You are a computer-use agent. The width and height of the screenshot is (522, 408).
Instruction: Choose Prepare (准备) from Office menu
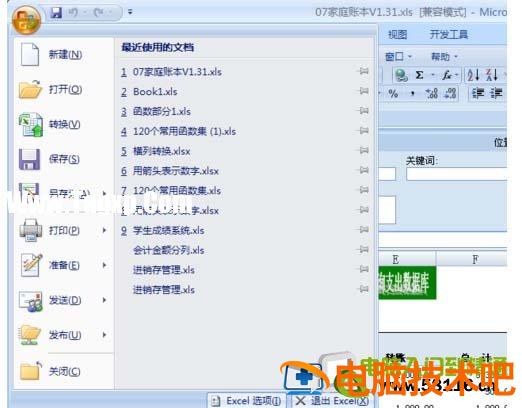pos(64,265)
